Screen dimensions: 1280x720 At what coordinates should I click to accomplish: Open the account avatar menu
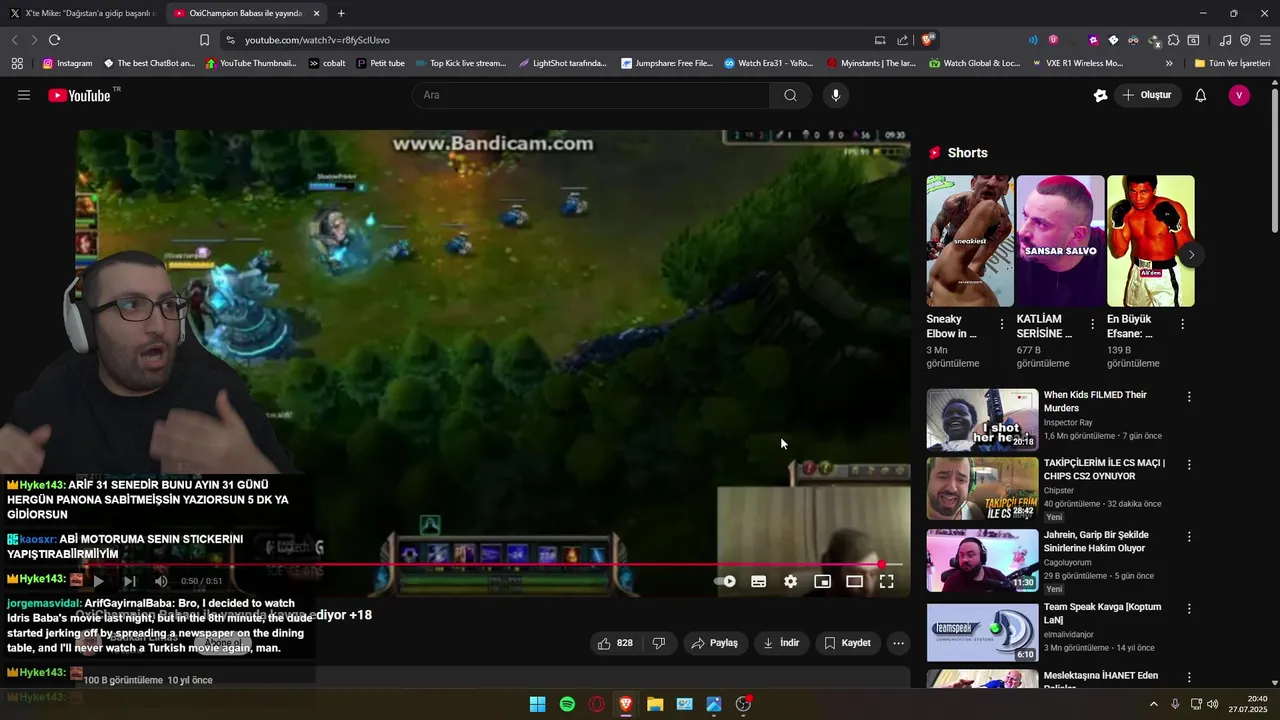click(x=1239, y=95)
